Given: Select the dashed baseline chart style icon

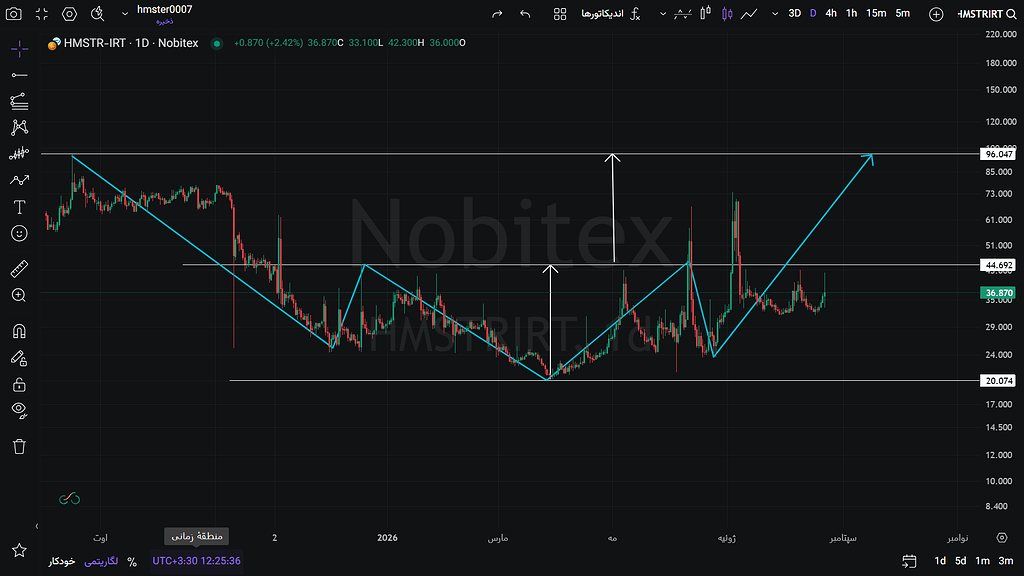Looking at the screenshot, I should (x=682, y=14).
